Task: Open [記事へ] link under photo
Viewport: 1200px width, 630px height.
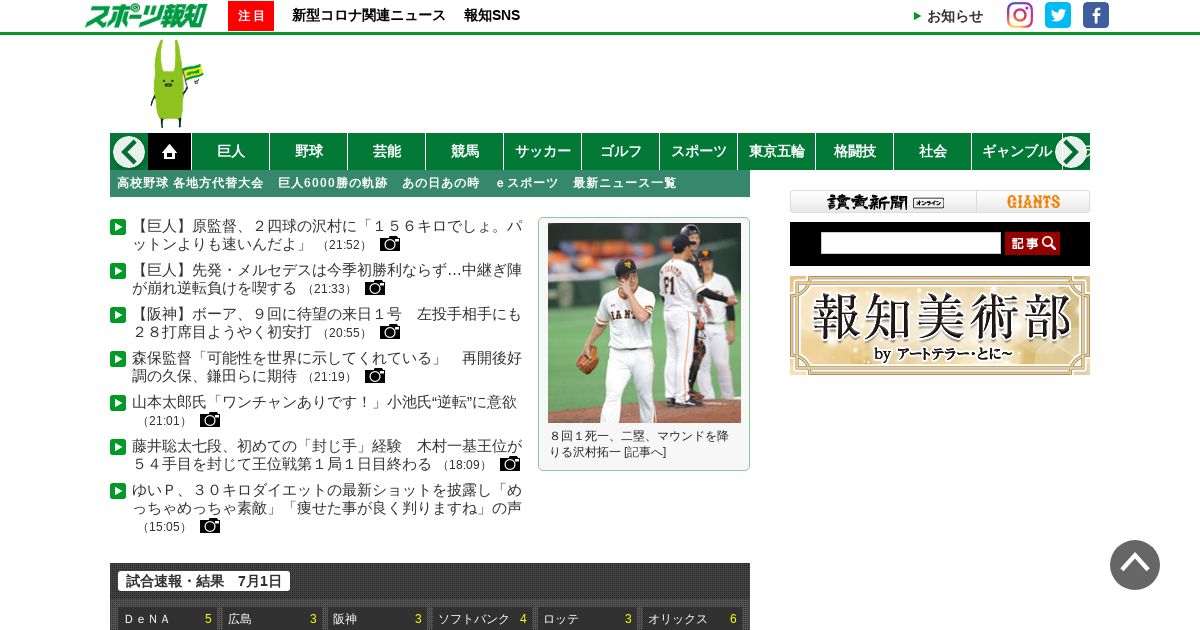Action: [644, 452]
